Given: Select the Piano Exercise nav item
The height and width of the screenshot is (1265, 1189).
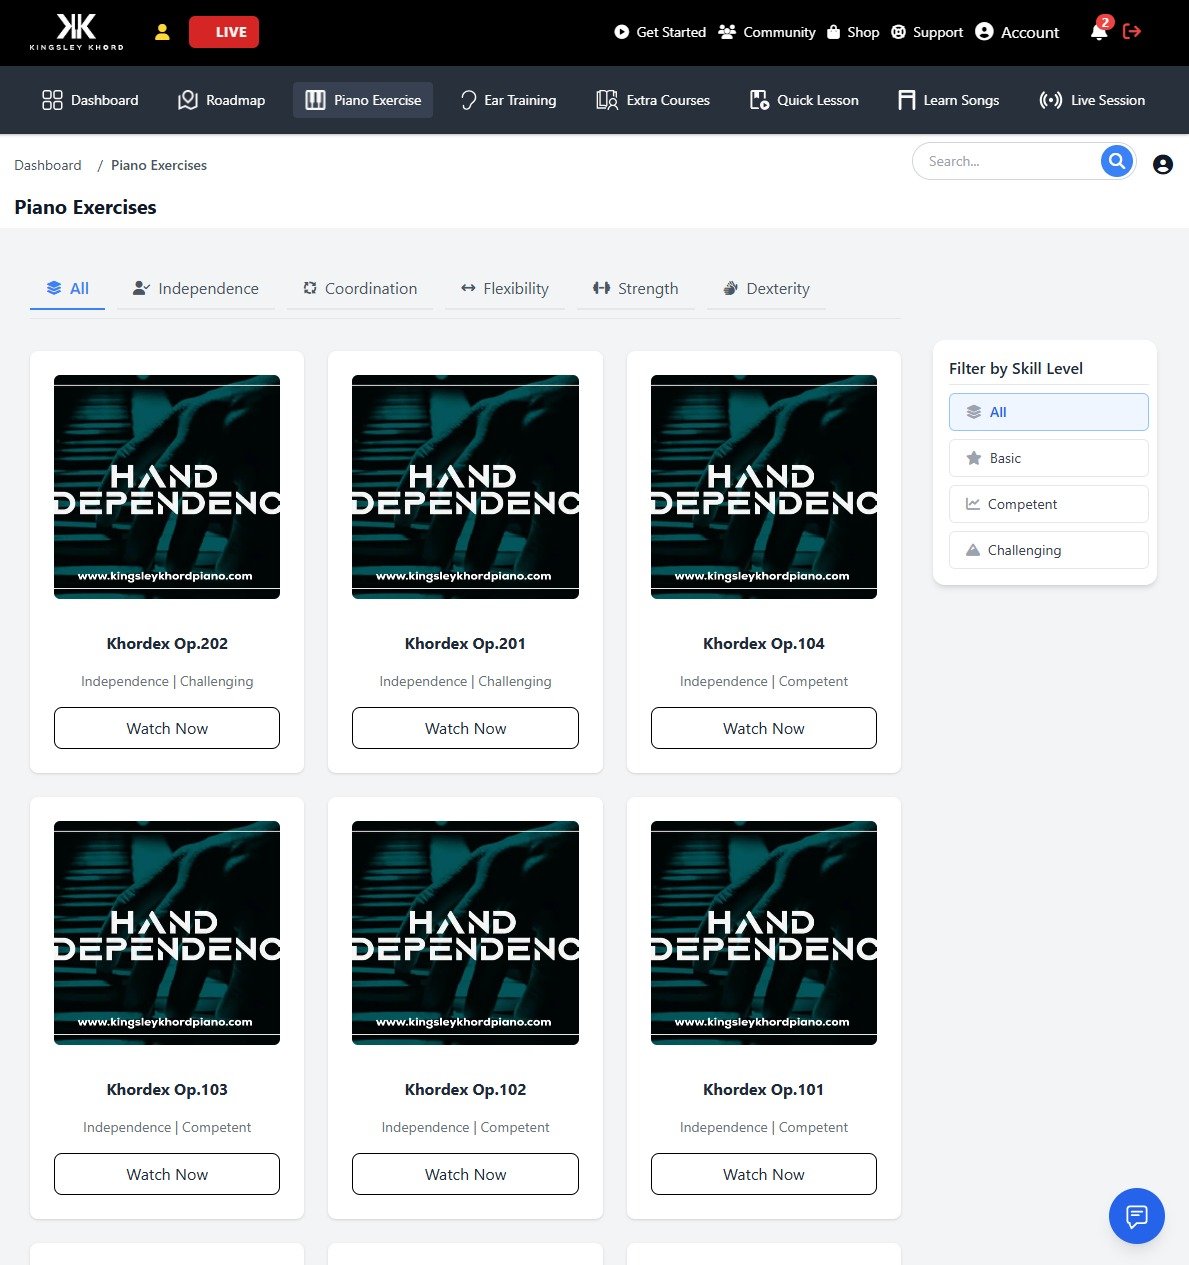Looking at the screenshot, I should (x=363, y=100).
